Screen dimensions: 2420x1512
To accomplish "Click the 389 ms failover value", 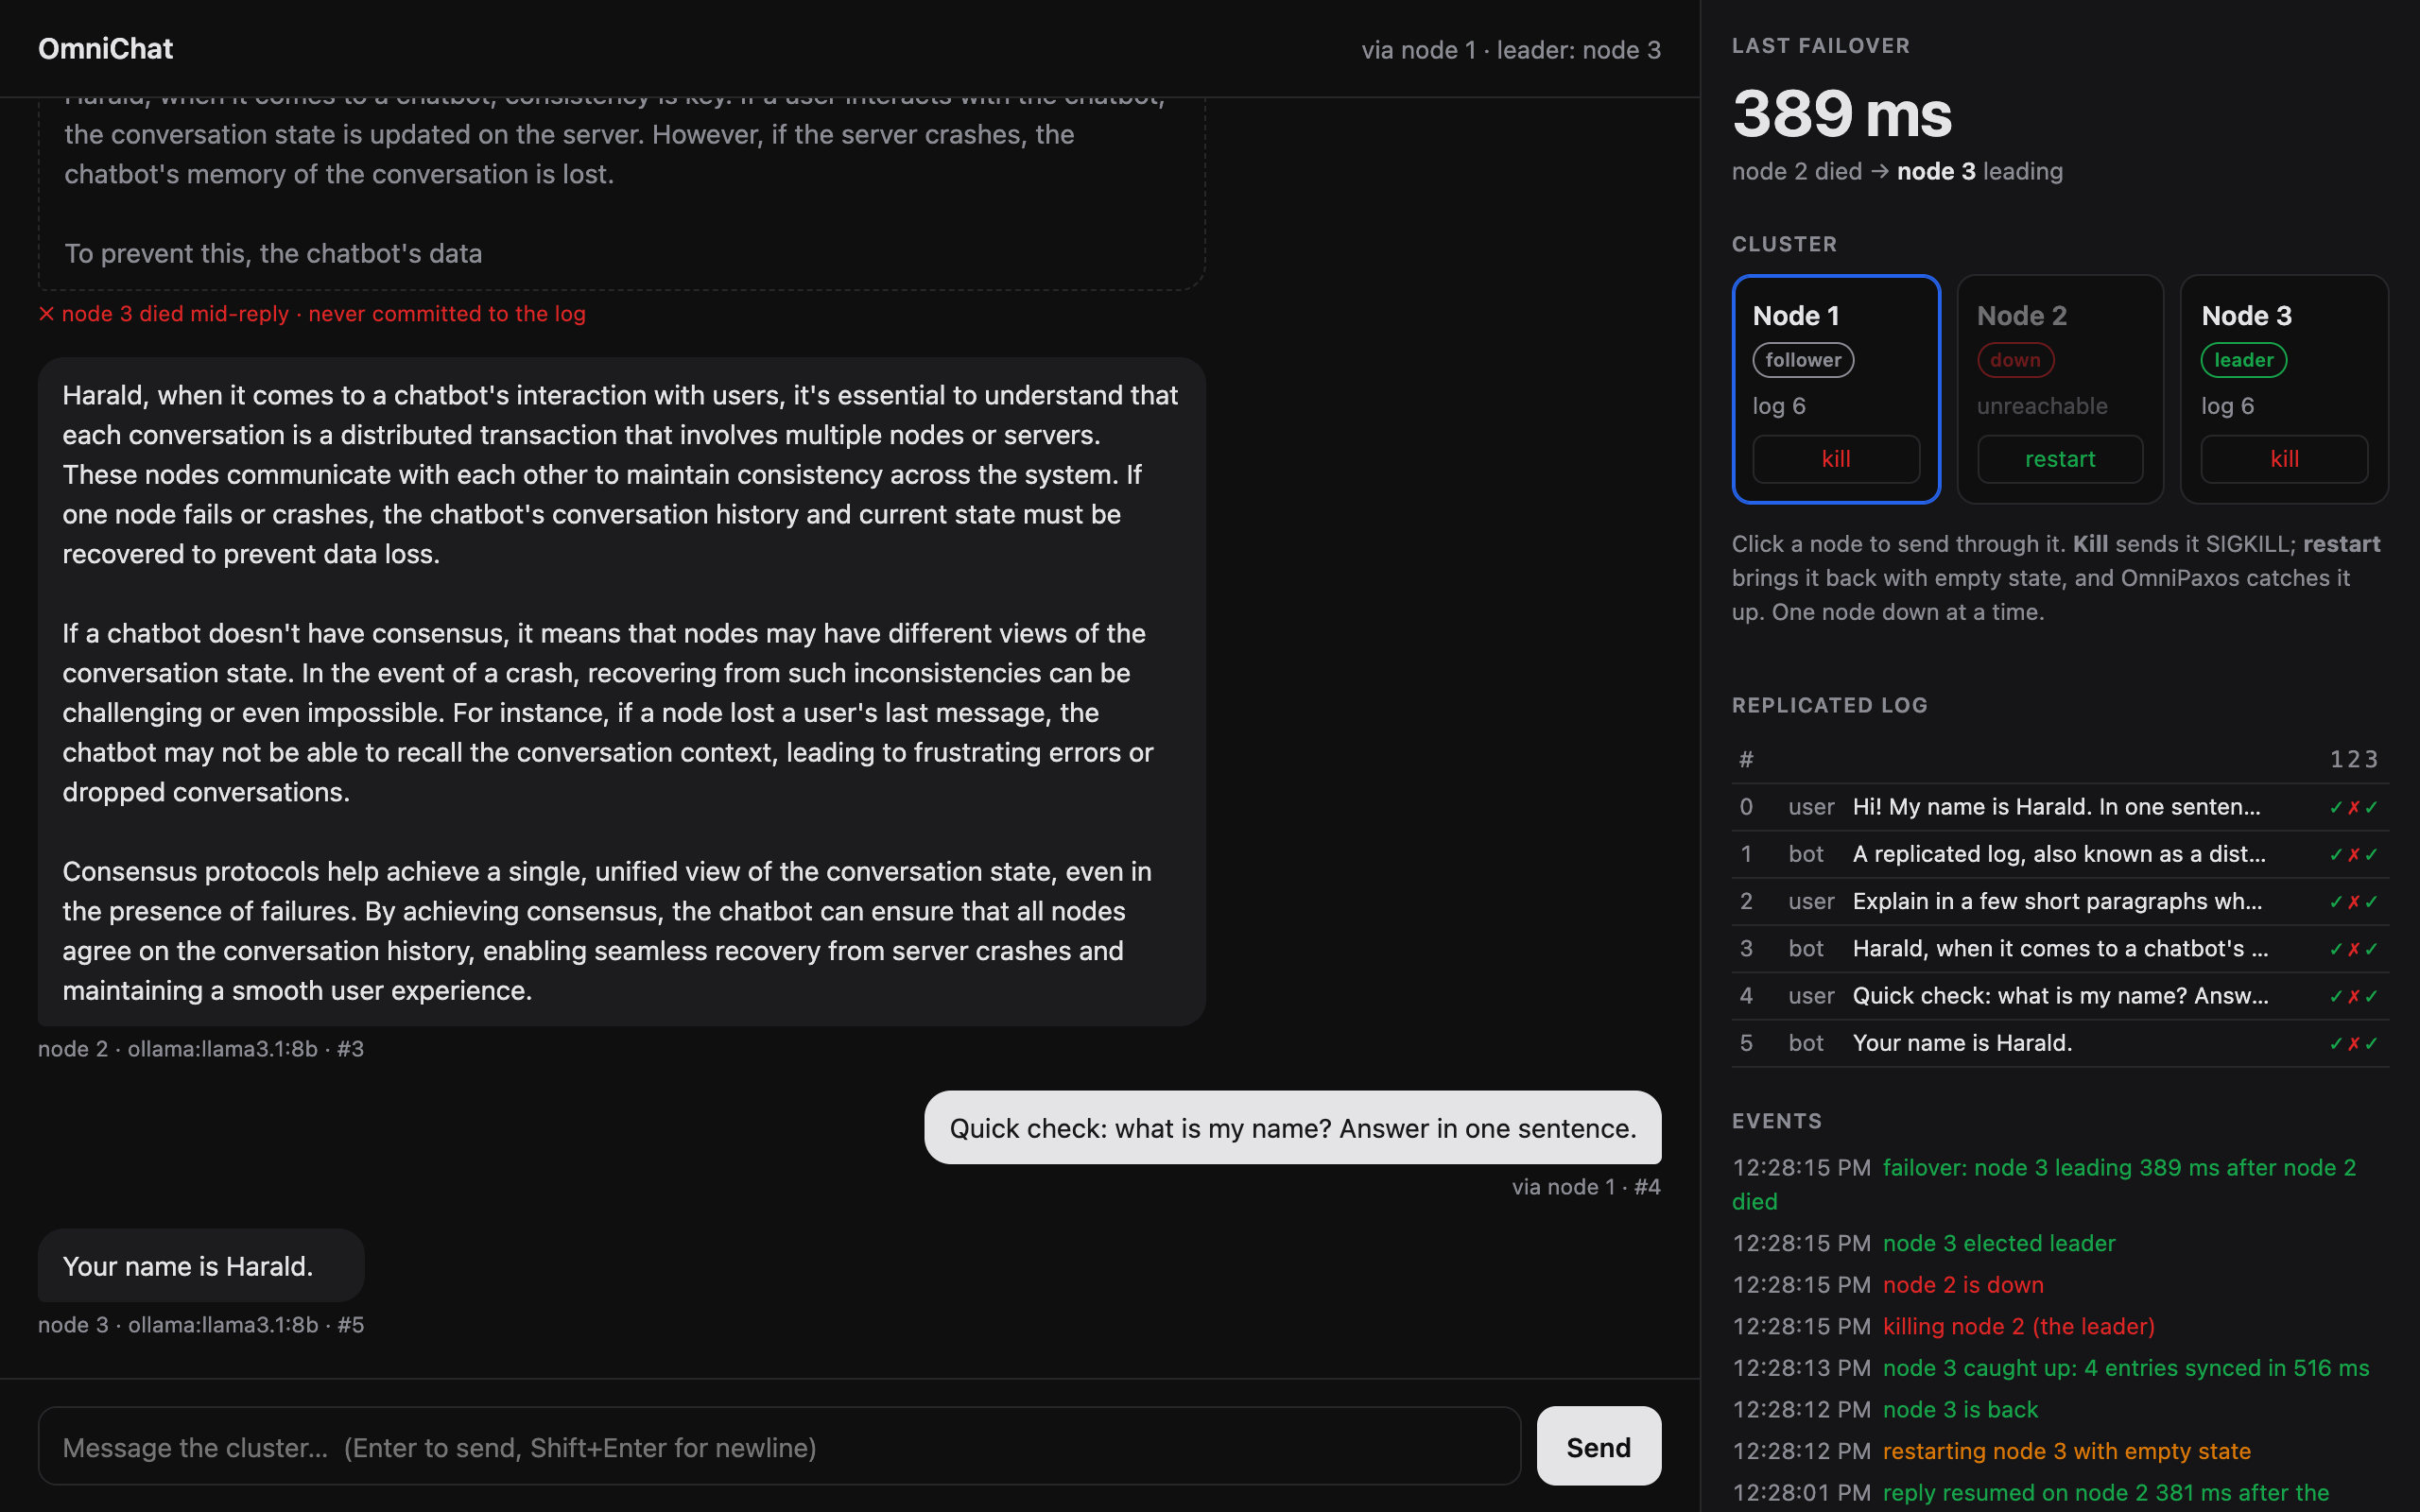I will (1842, 113).
